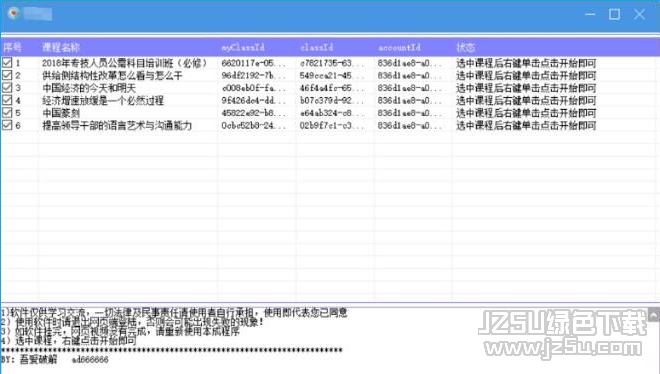660x374 pixels.
Task: Click classId cell e64ab324-c8...
Action: 331,113
